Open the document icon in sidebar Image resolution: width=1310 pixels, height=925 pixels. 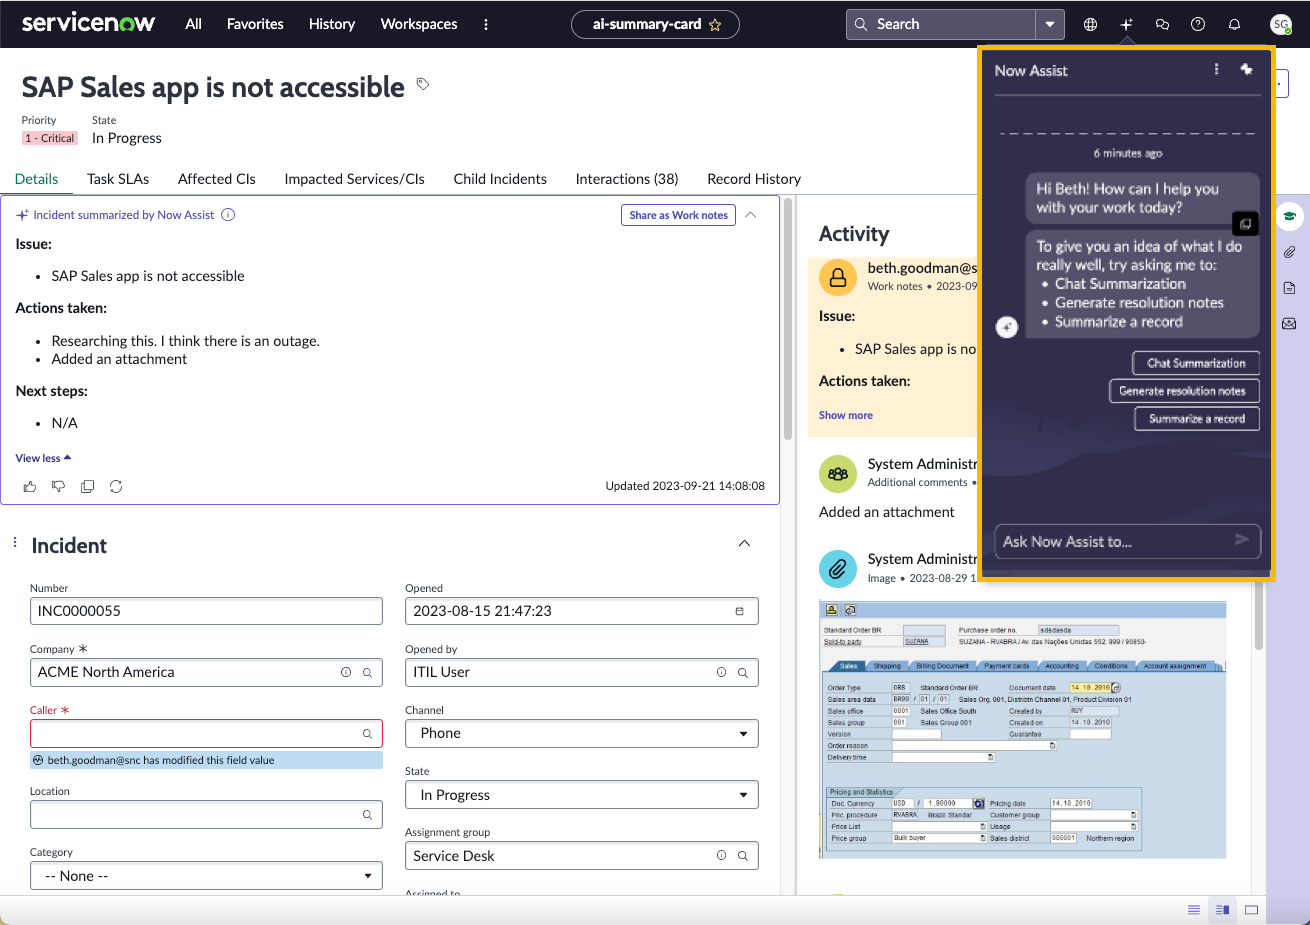[x=1289, y=288]
